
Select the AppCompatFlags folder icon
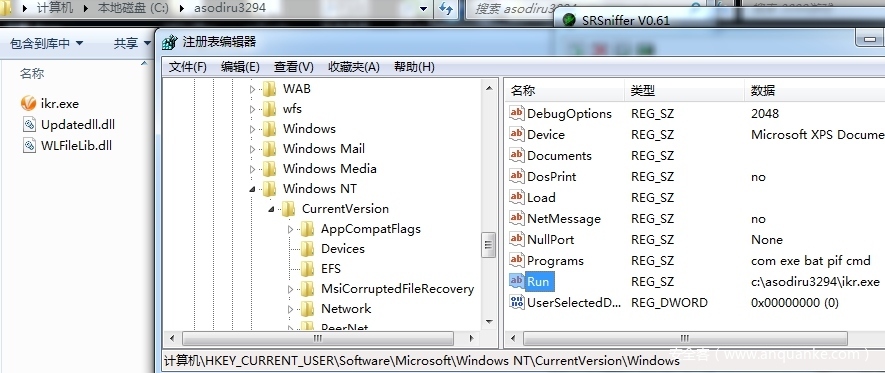click(x=308, y=229)
